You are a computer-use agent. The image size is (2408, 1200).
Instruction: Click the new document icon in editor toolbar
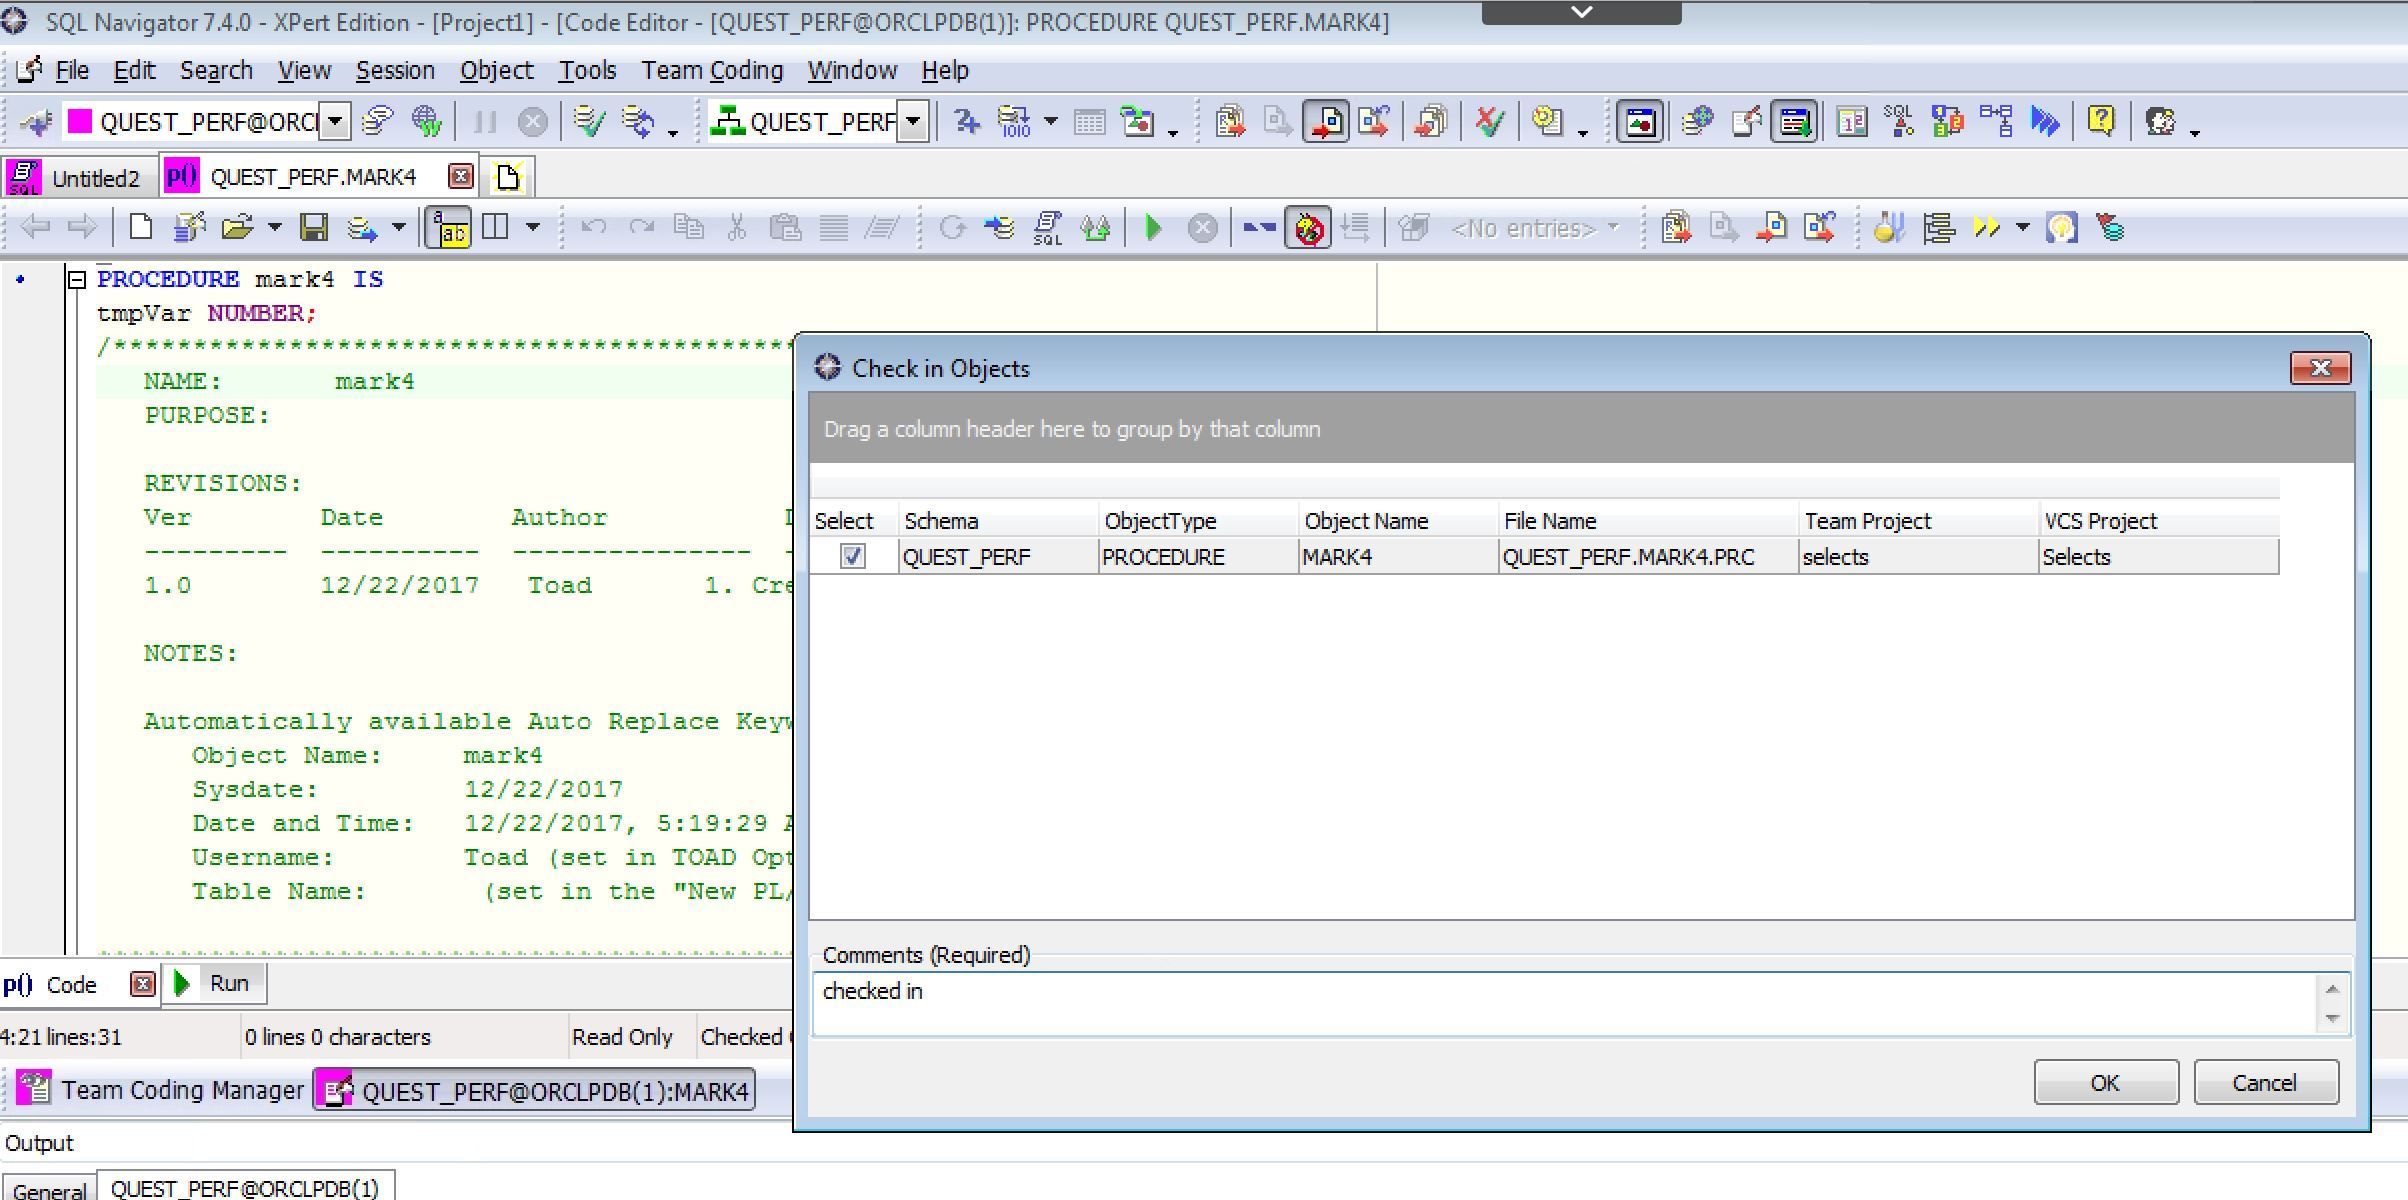(141, 228)
